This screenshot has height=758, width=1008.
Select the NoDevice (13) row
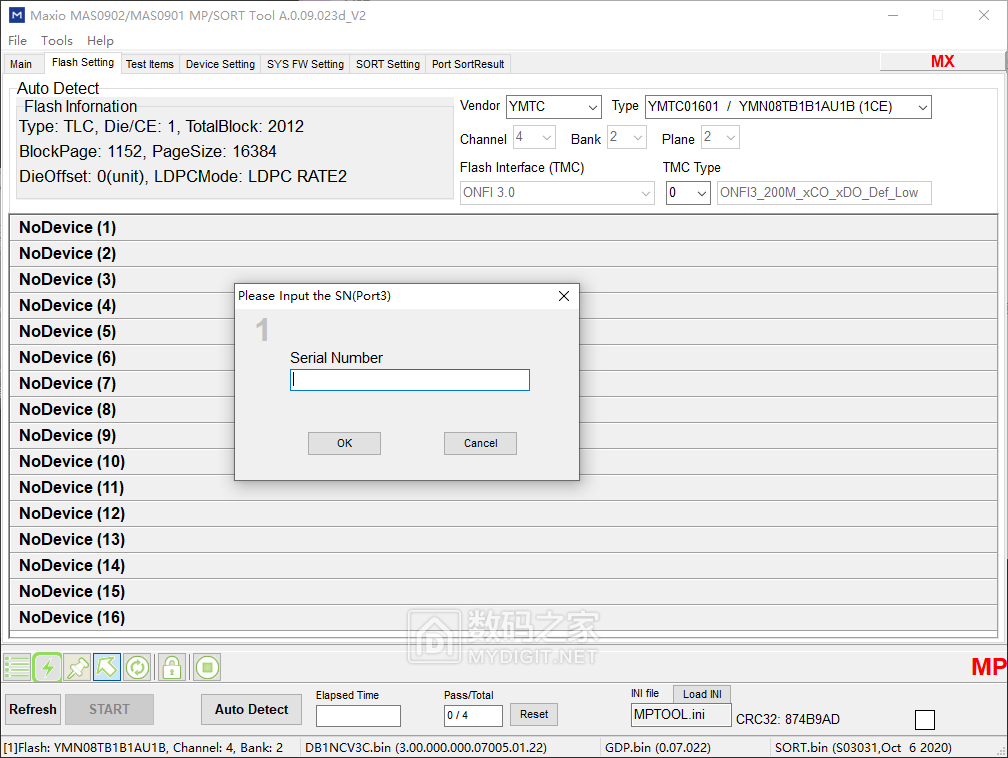tap(503, 539)
